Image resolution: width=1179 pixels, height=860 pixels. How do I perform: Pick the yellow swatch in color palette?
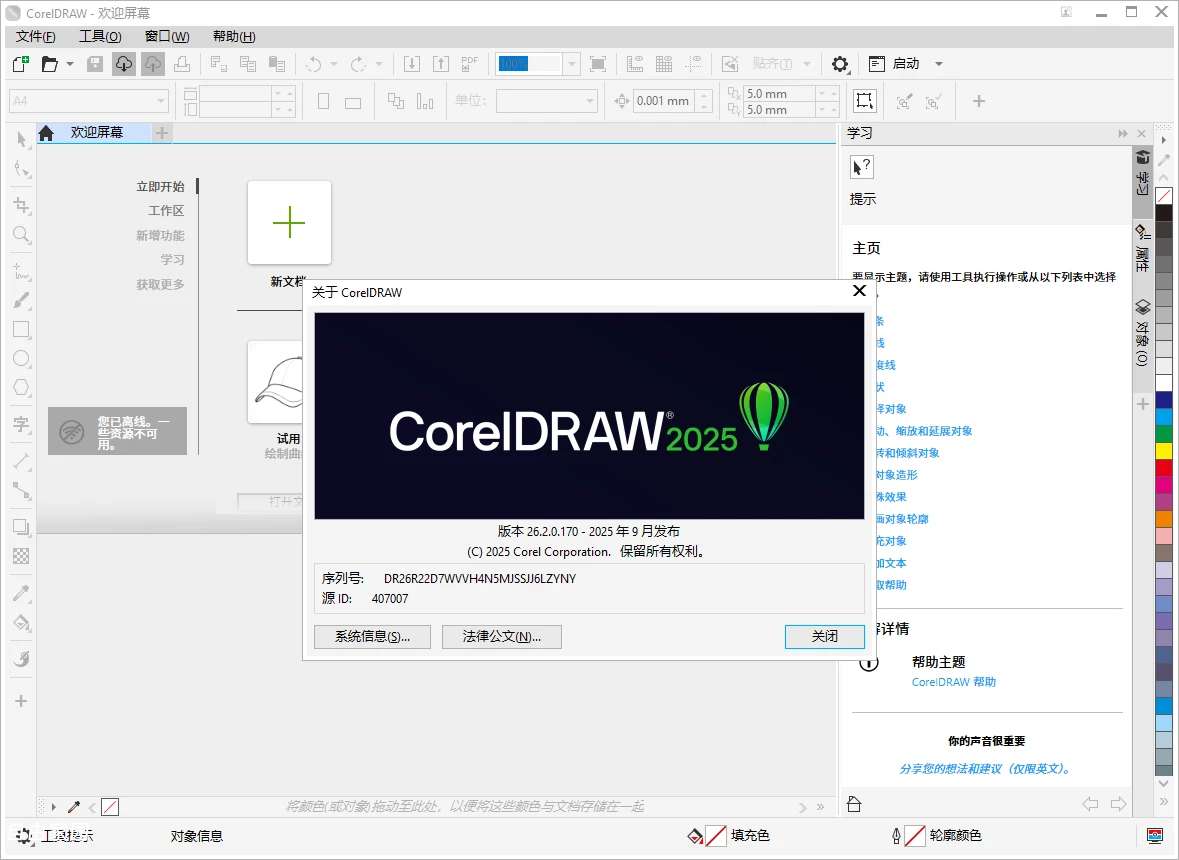point(1164,450)
